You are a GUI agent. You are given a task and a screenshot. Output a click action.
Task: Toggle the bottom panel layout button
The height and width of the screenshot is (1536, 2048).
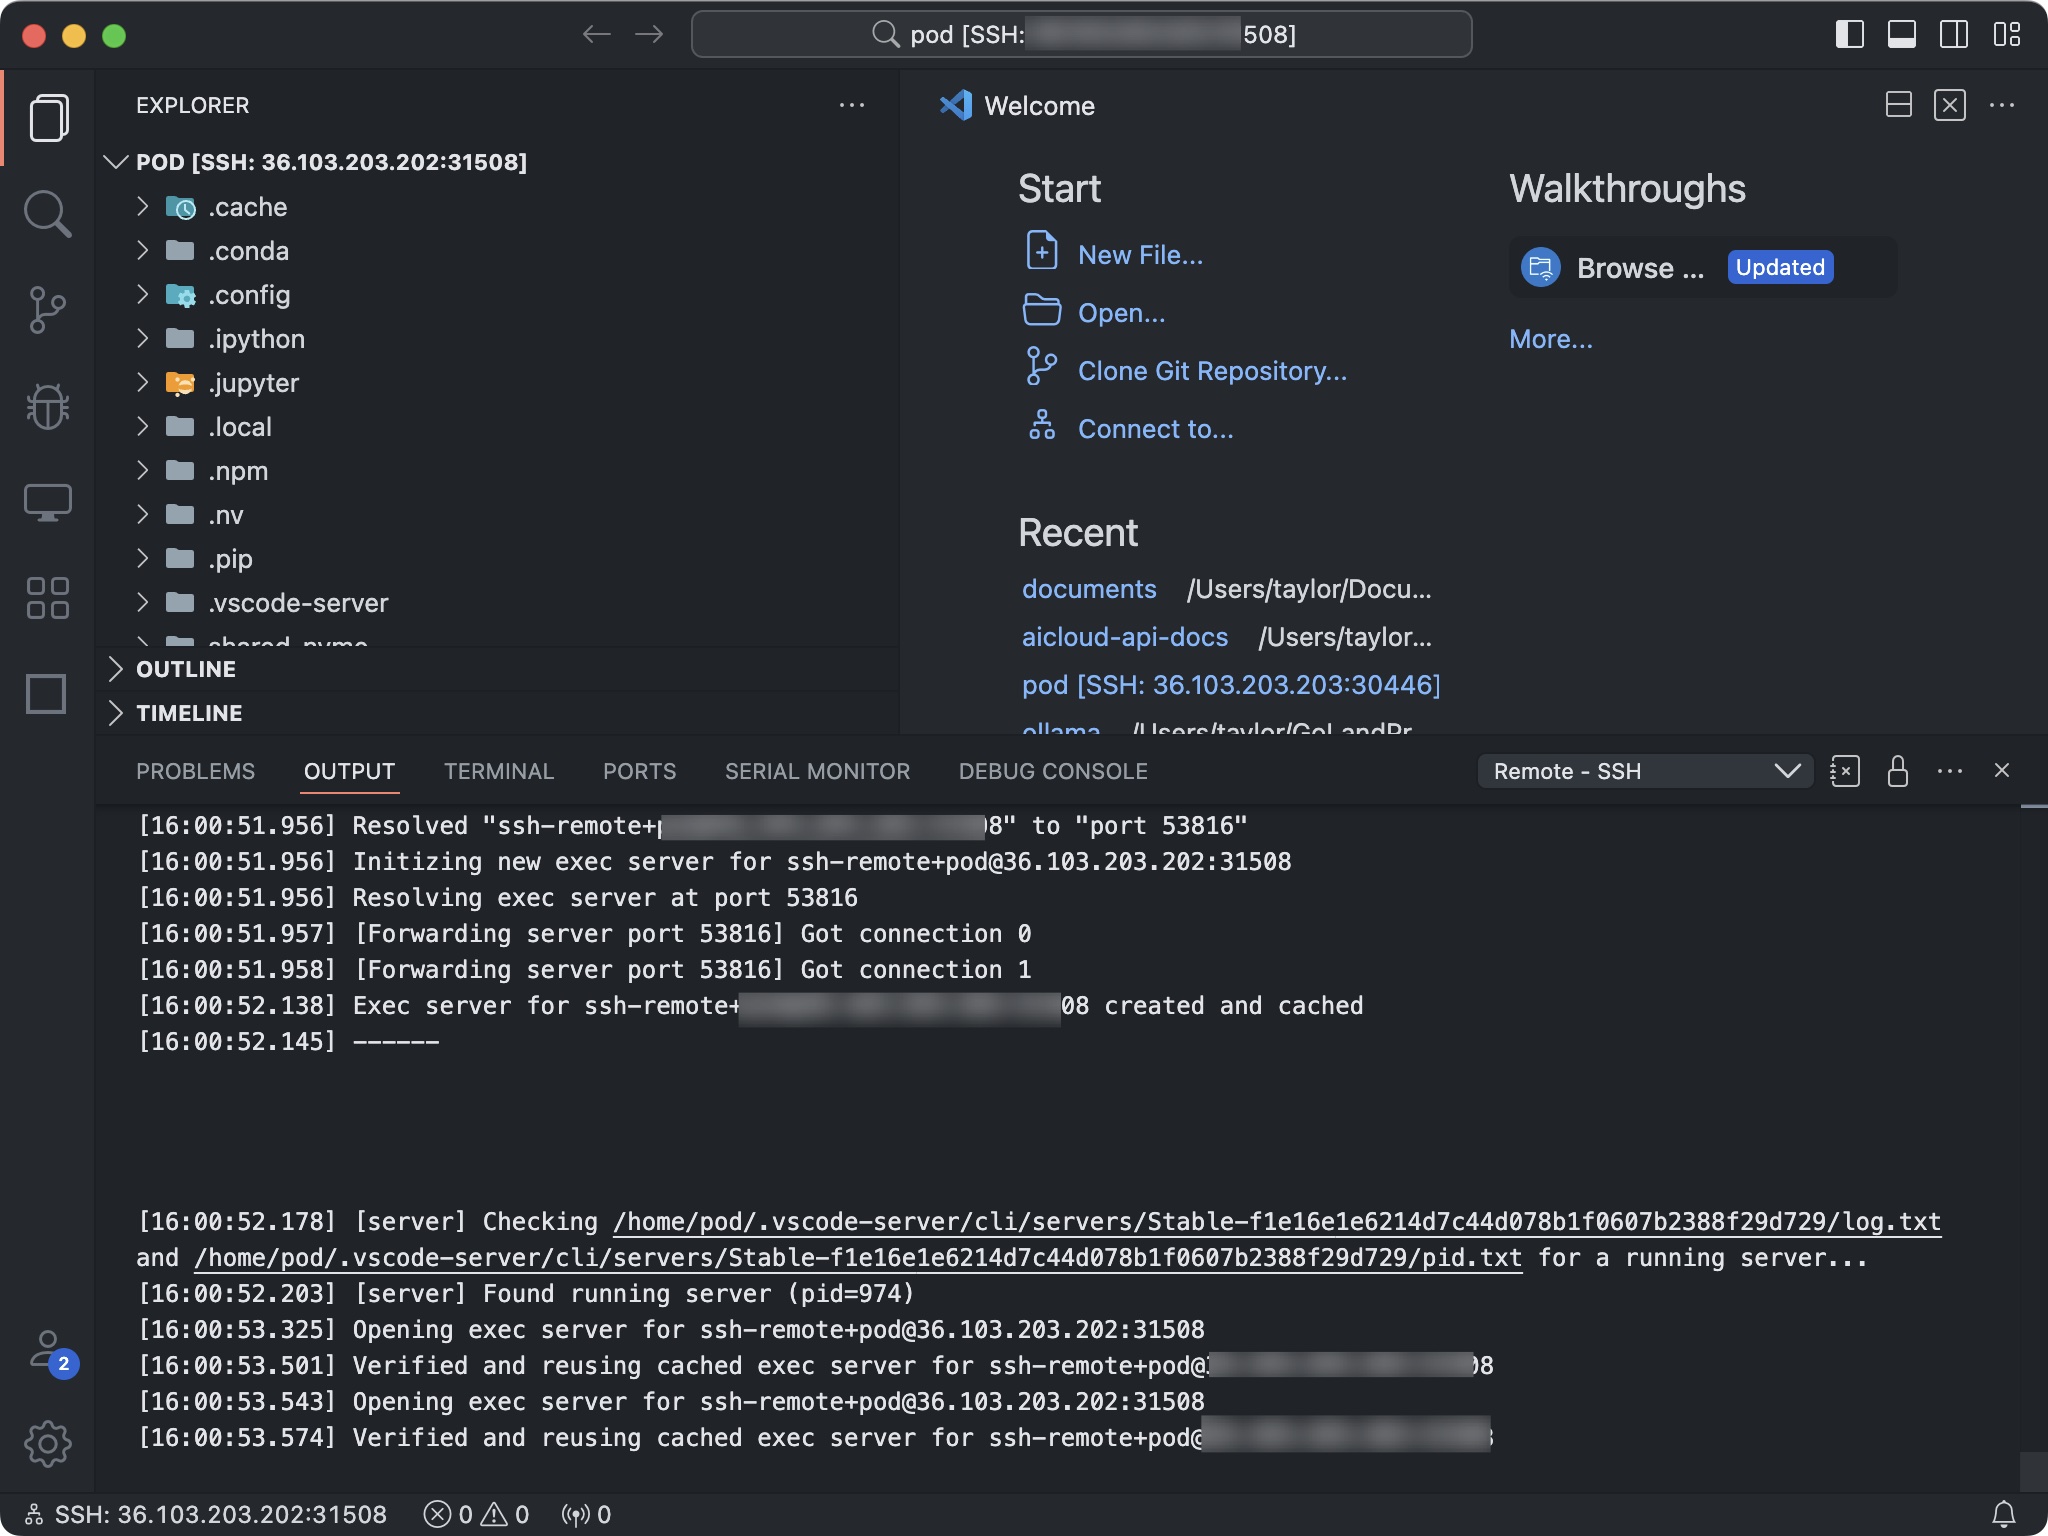tap(1902, 34)
